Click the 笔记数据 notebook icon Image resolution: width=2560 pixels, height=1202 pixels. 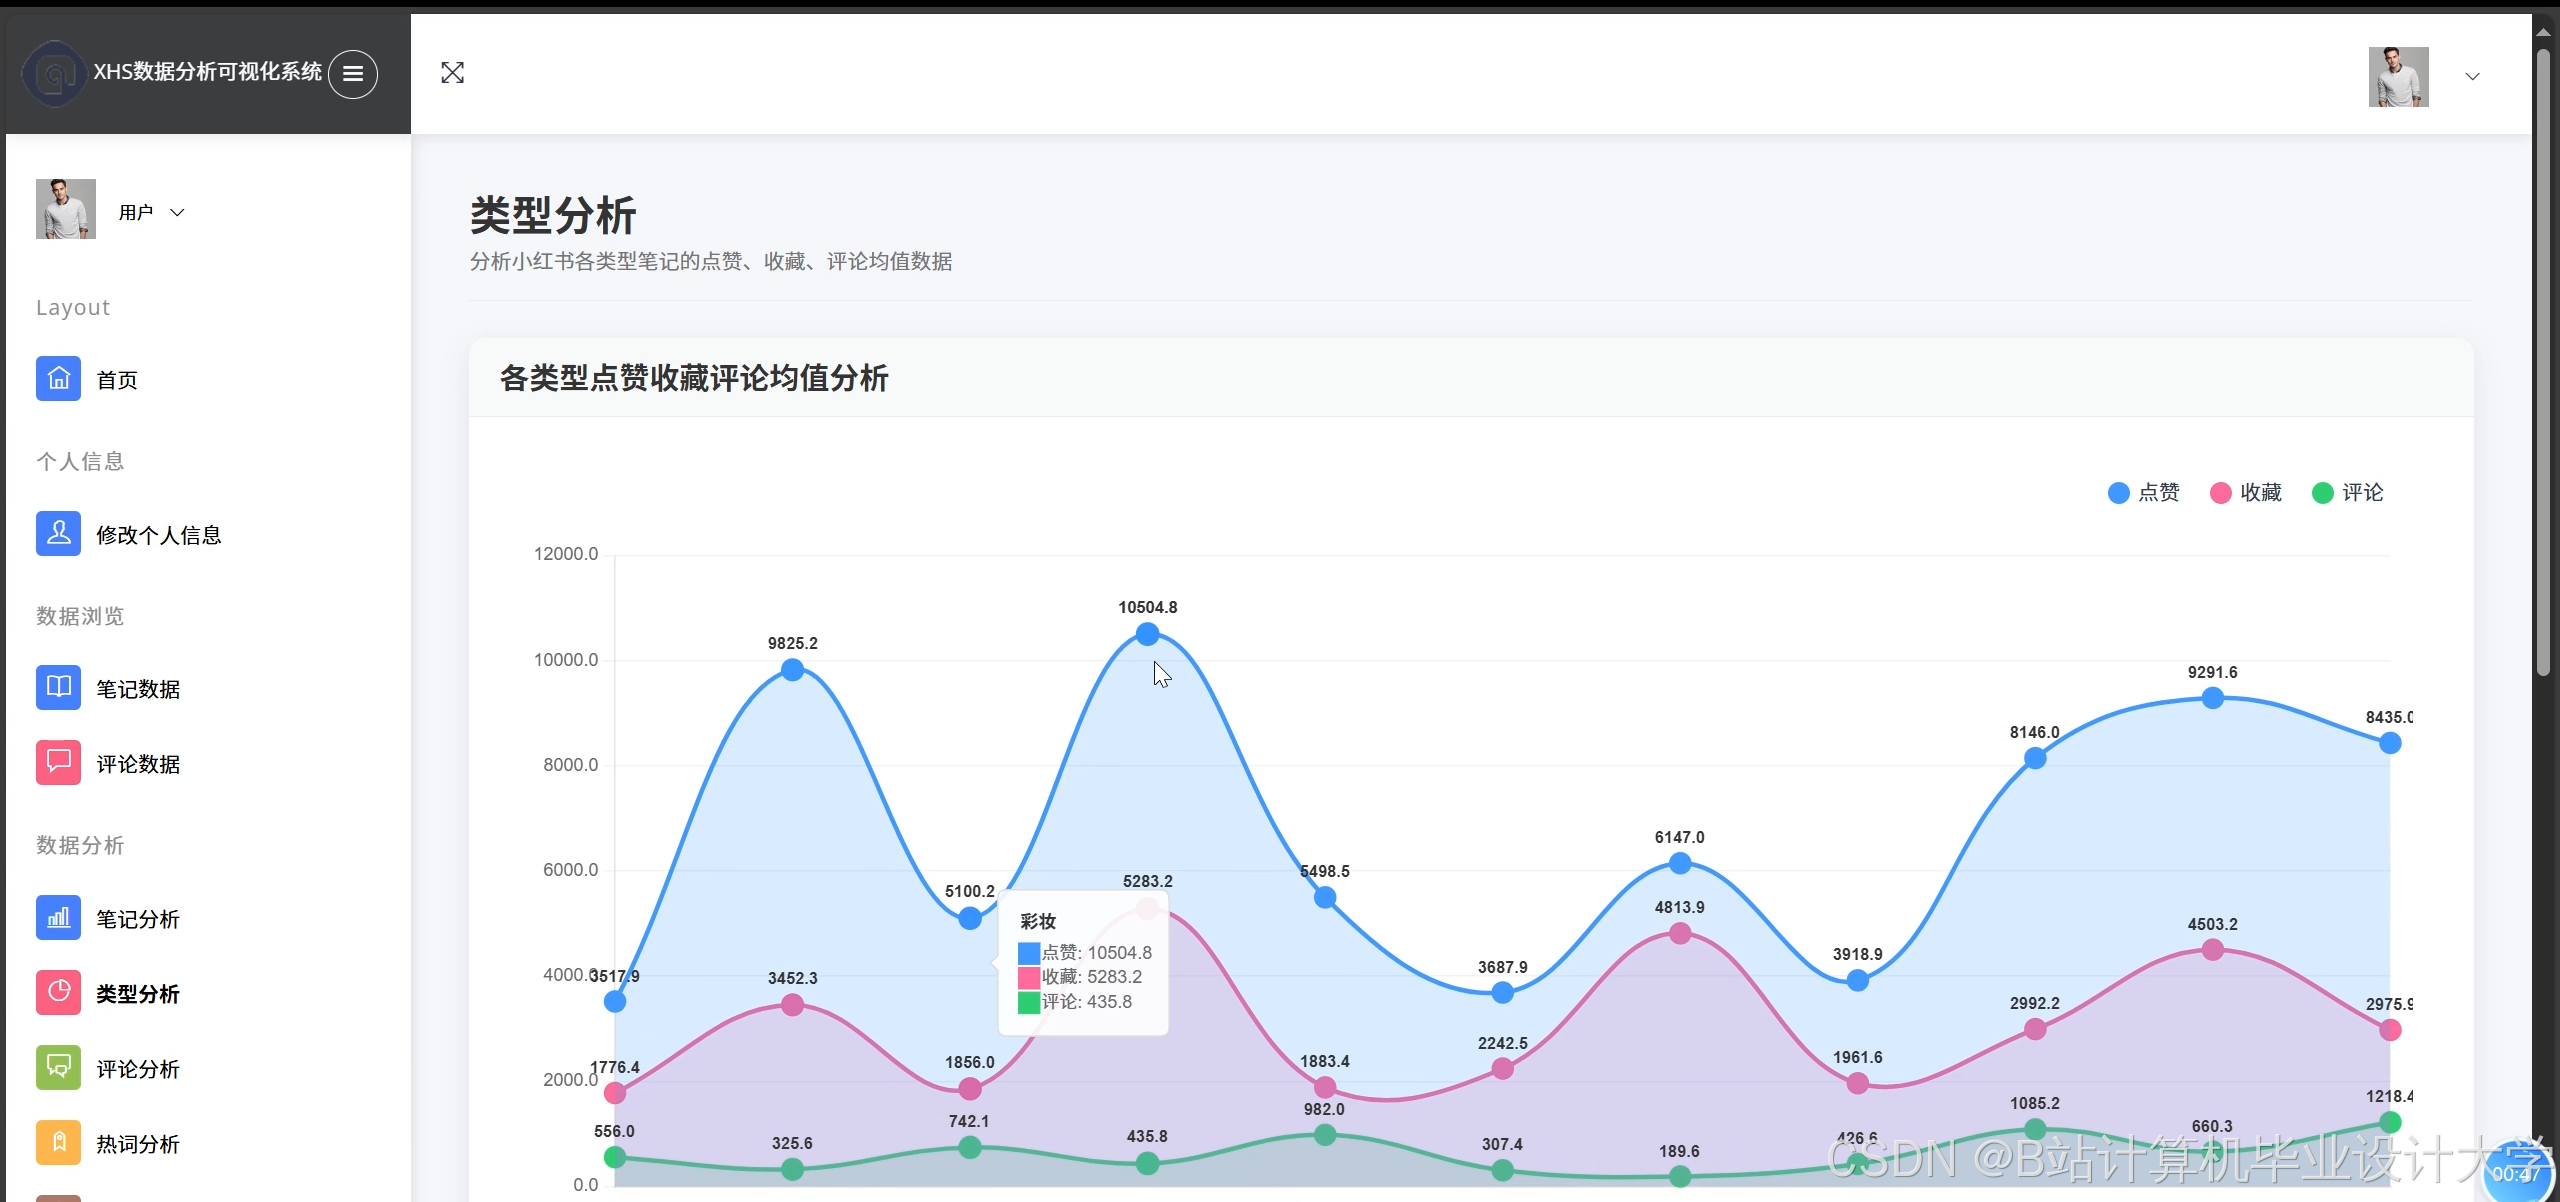point(58,687)
